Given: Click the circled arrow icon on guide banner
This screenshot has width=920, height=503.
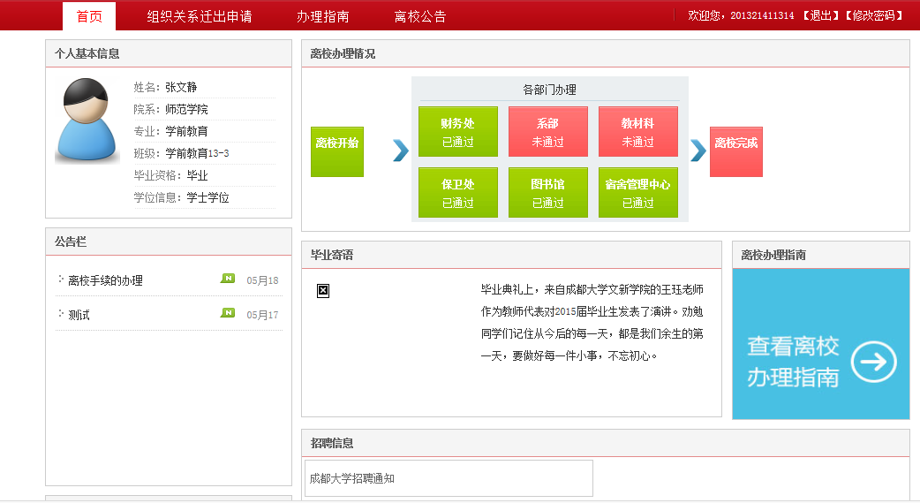Looking at the screenshot, I should pos(873,362).
